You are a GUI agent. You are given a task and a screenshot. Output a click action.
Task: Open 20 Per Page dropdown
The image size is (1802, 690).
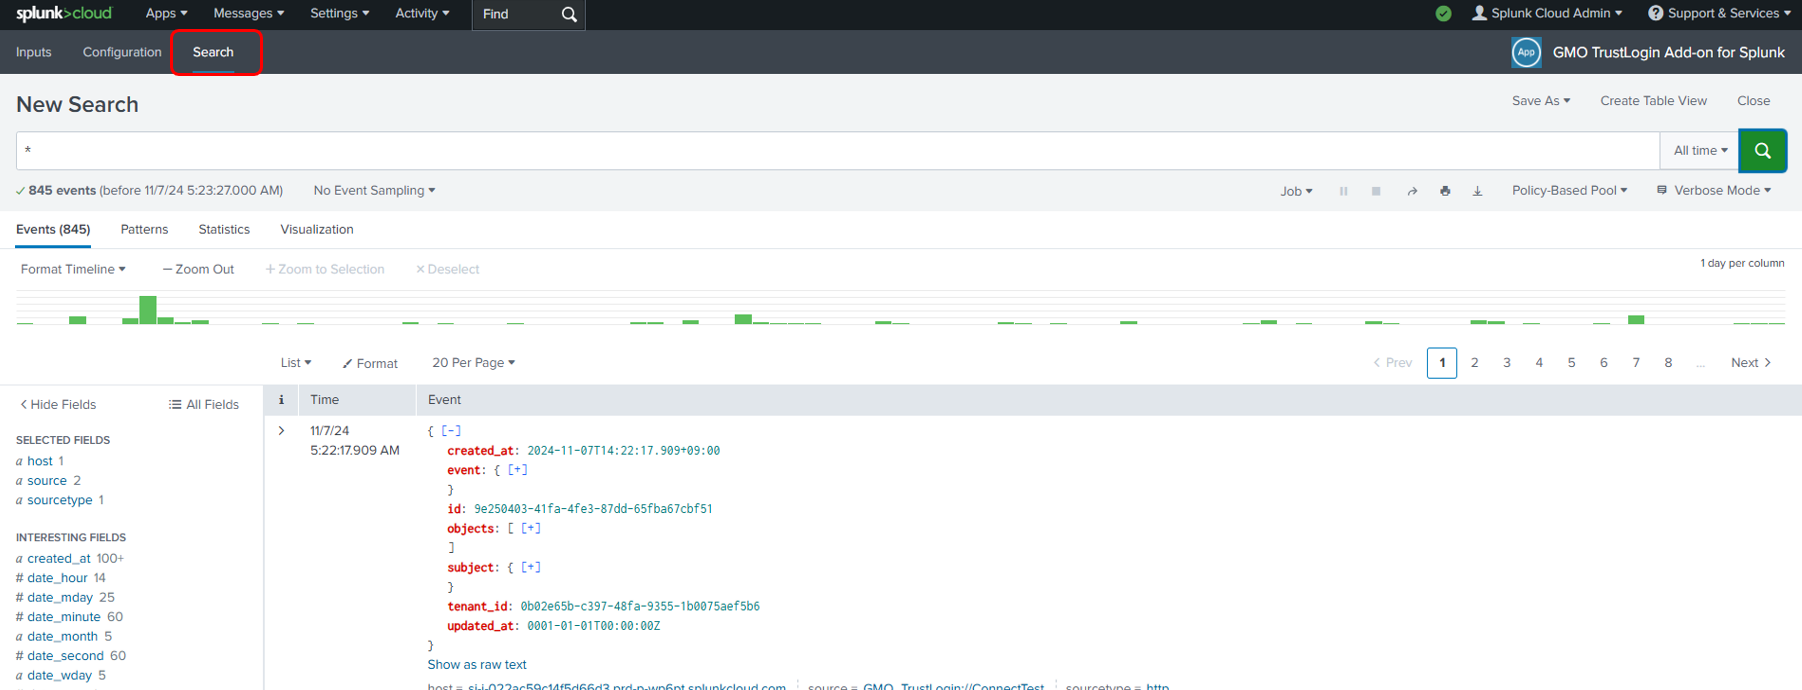pyautogui.click(x=473, y=363)
